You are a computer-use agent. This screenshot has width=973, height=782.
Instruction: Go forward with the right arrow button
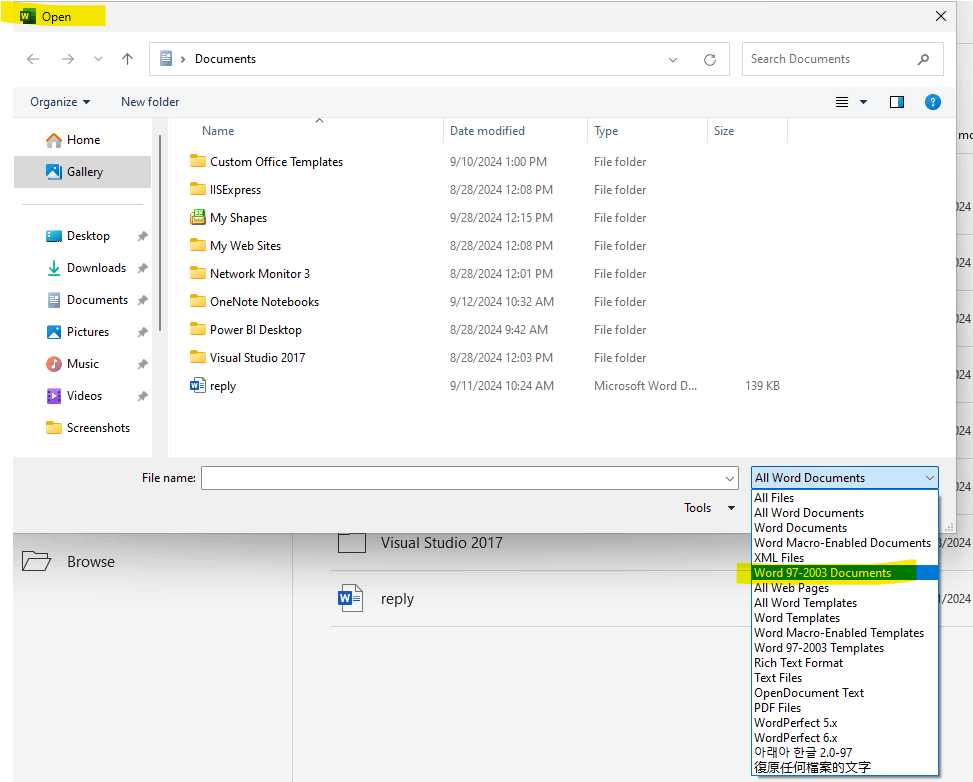[x=68, y=59]
